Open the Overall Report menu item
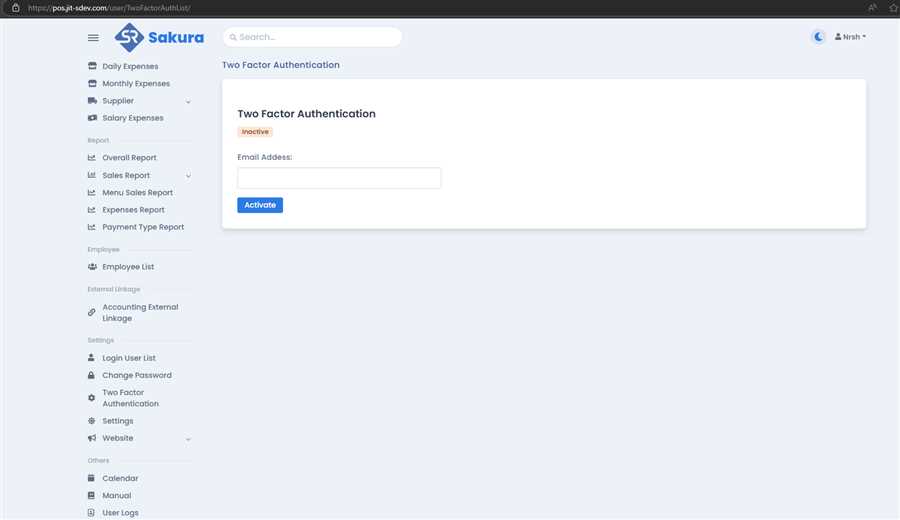The width and height of the screenshot is (900, 520). coord(129,158)
